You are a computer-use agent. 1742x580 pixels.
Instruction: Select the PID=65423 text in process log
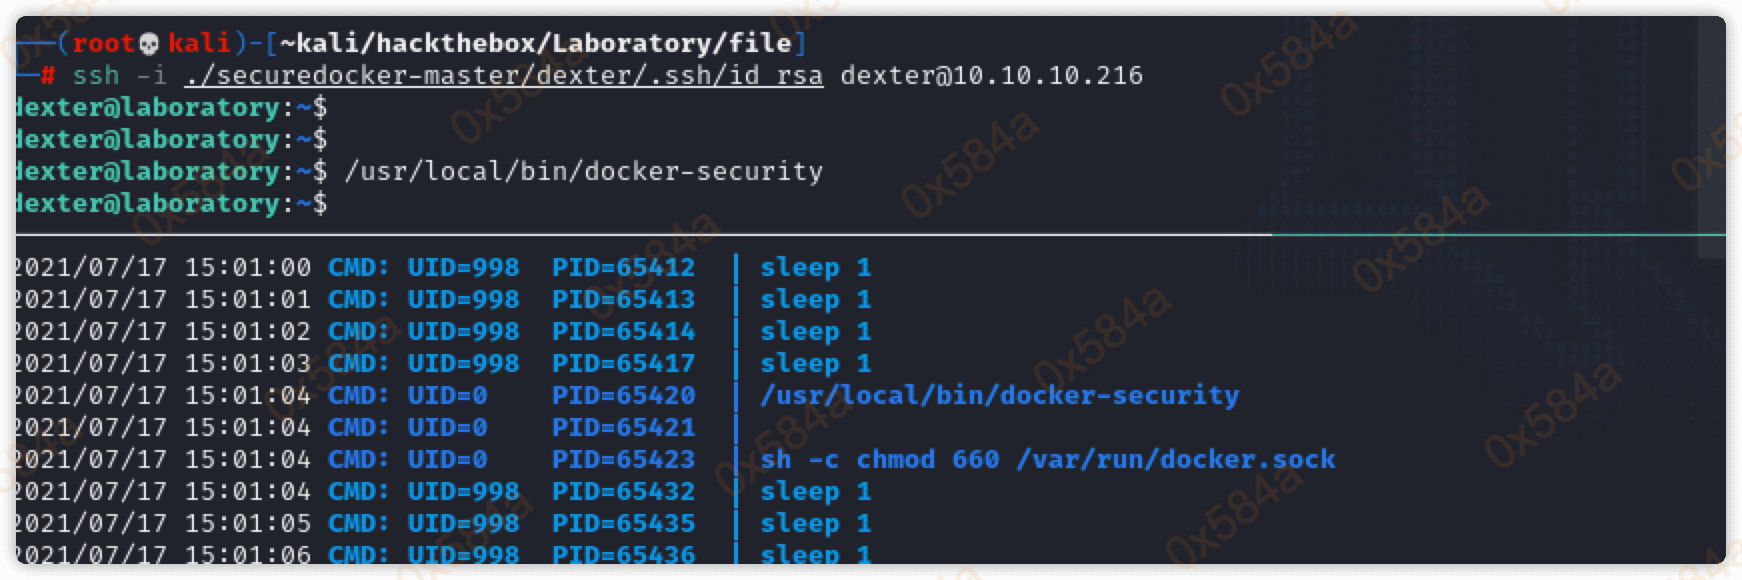coord(623,460)
